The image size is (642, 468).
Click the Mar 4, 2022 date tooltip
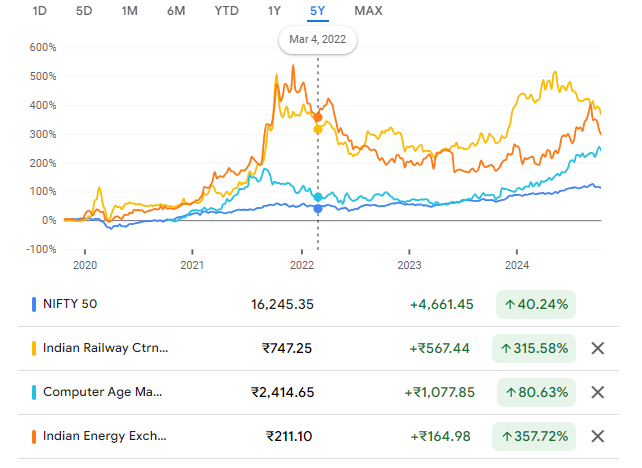318,40
